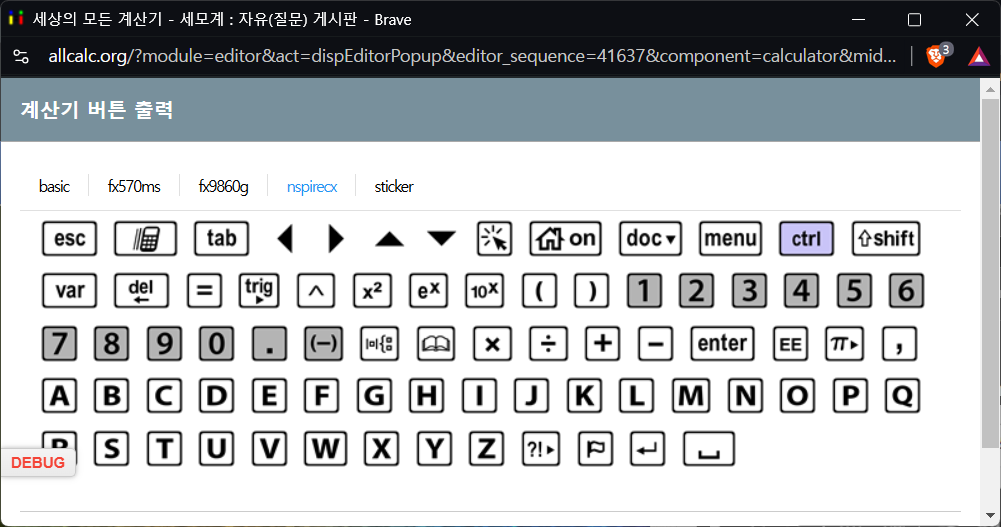1001x527 pixels.
Task: Click the flag key icon
Action: click(x=596, y=449)
